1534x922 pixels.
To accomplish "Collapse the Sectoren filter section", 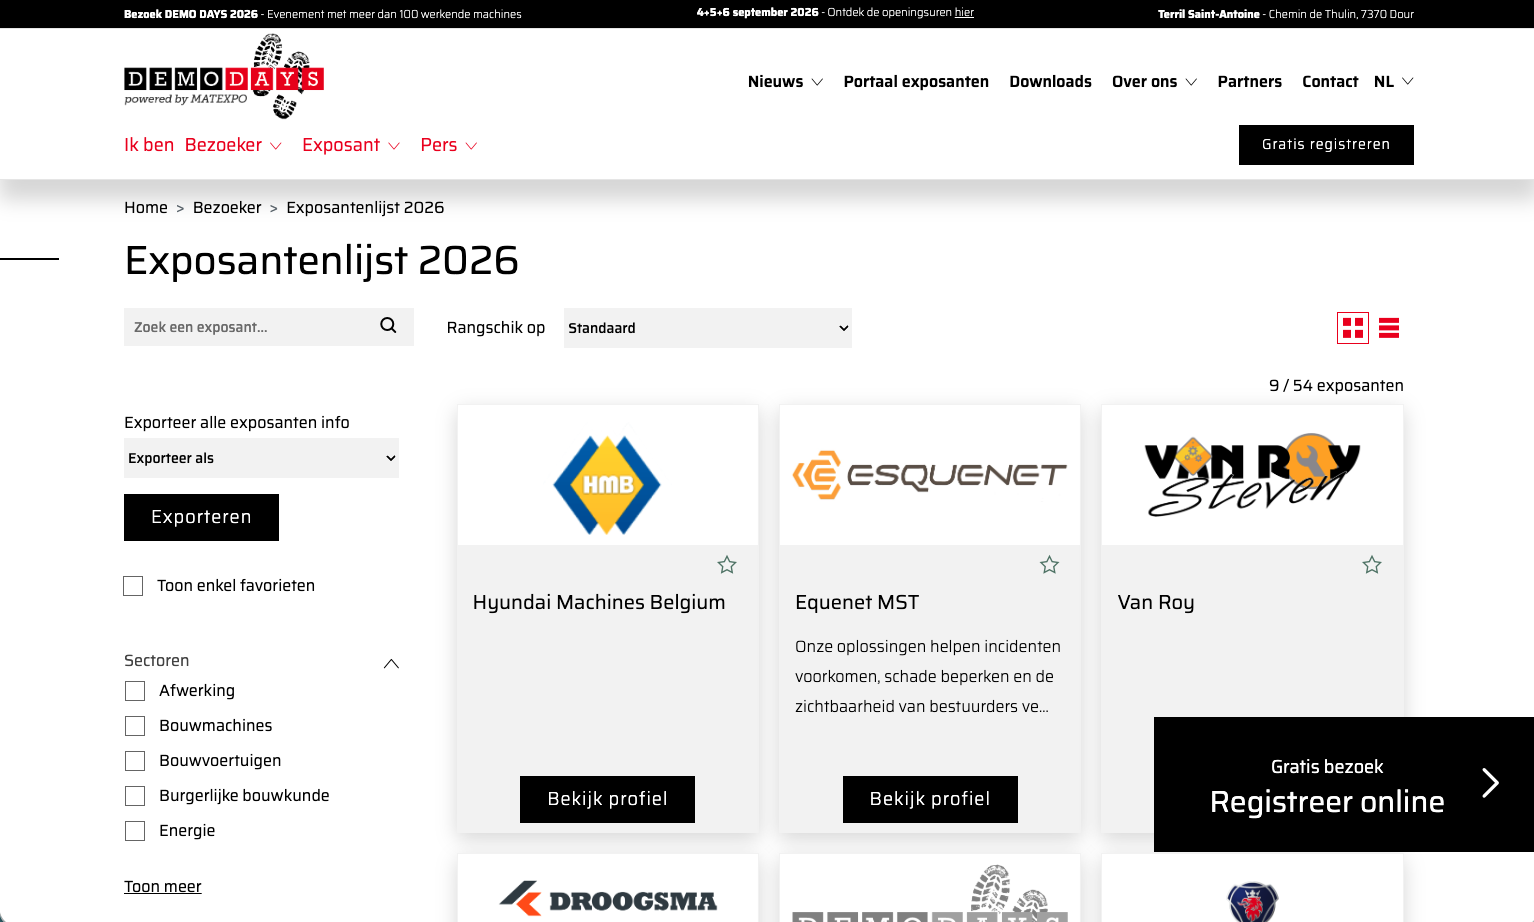I will tap(391, 663).
